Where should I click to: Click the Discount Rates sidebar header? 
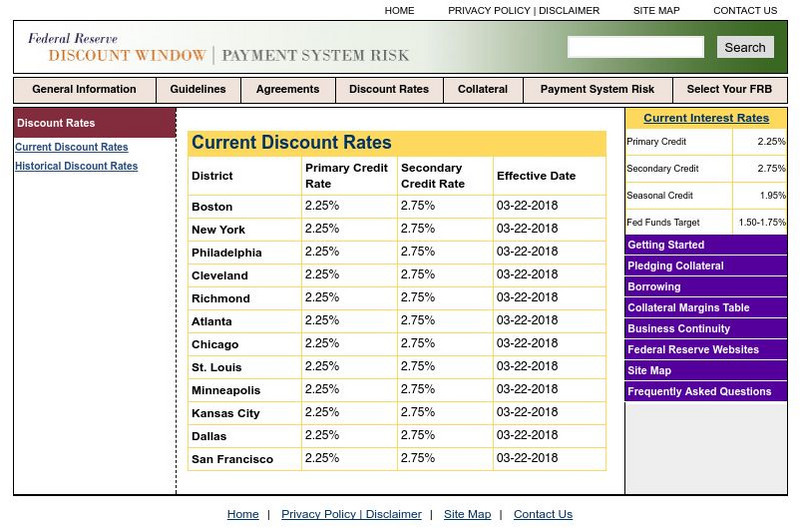(x=95, y=123)
